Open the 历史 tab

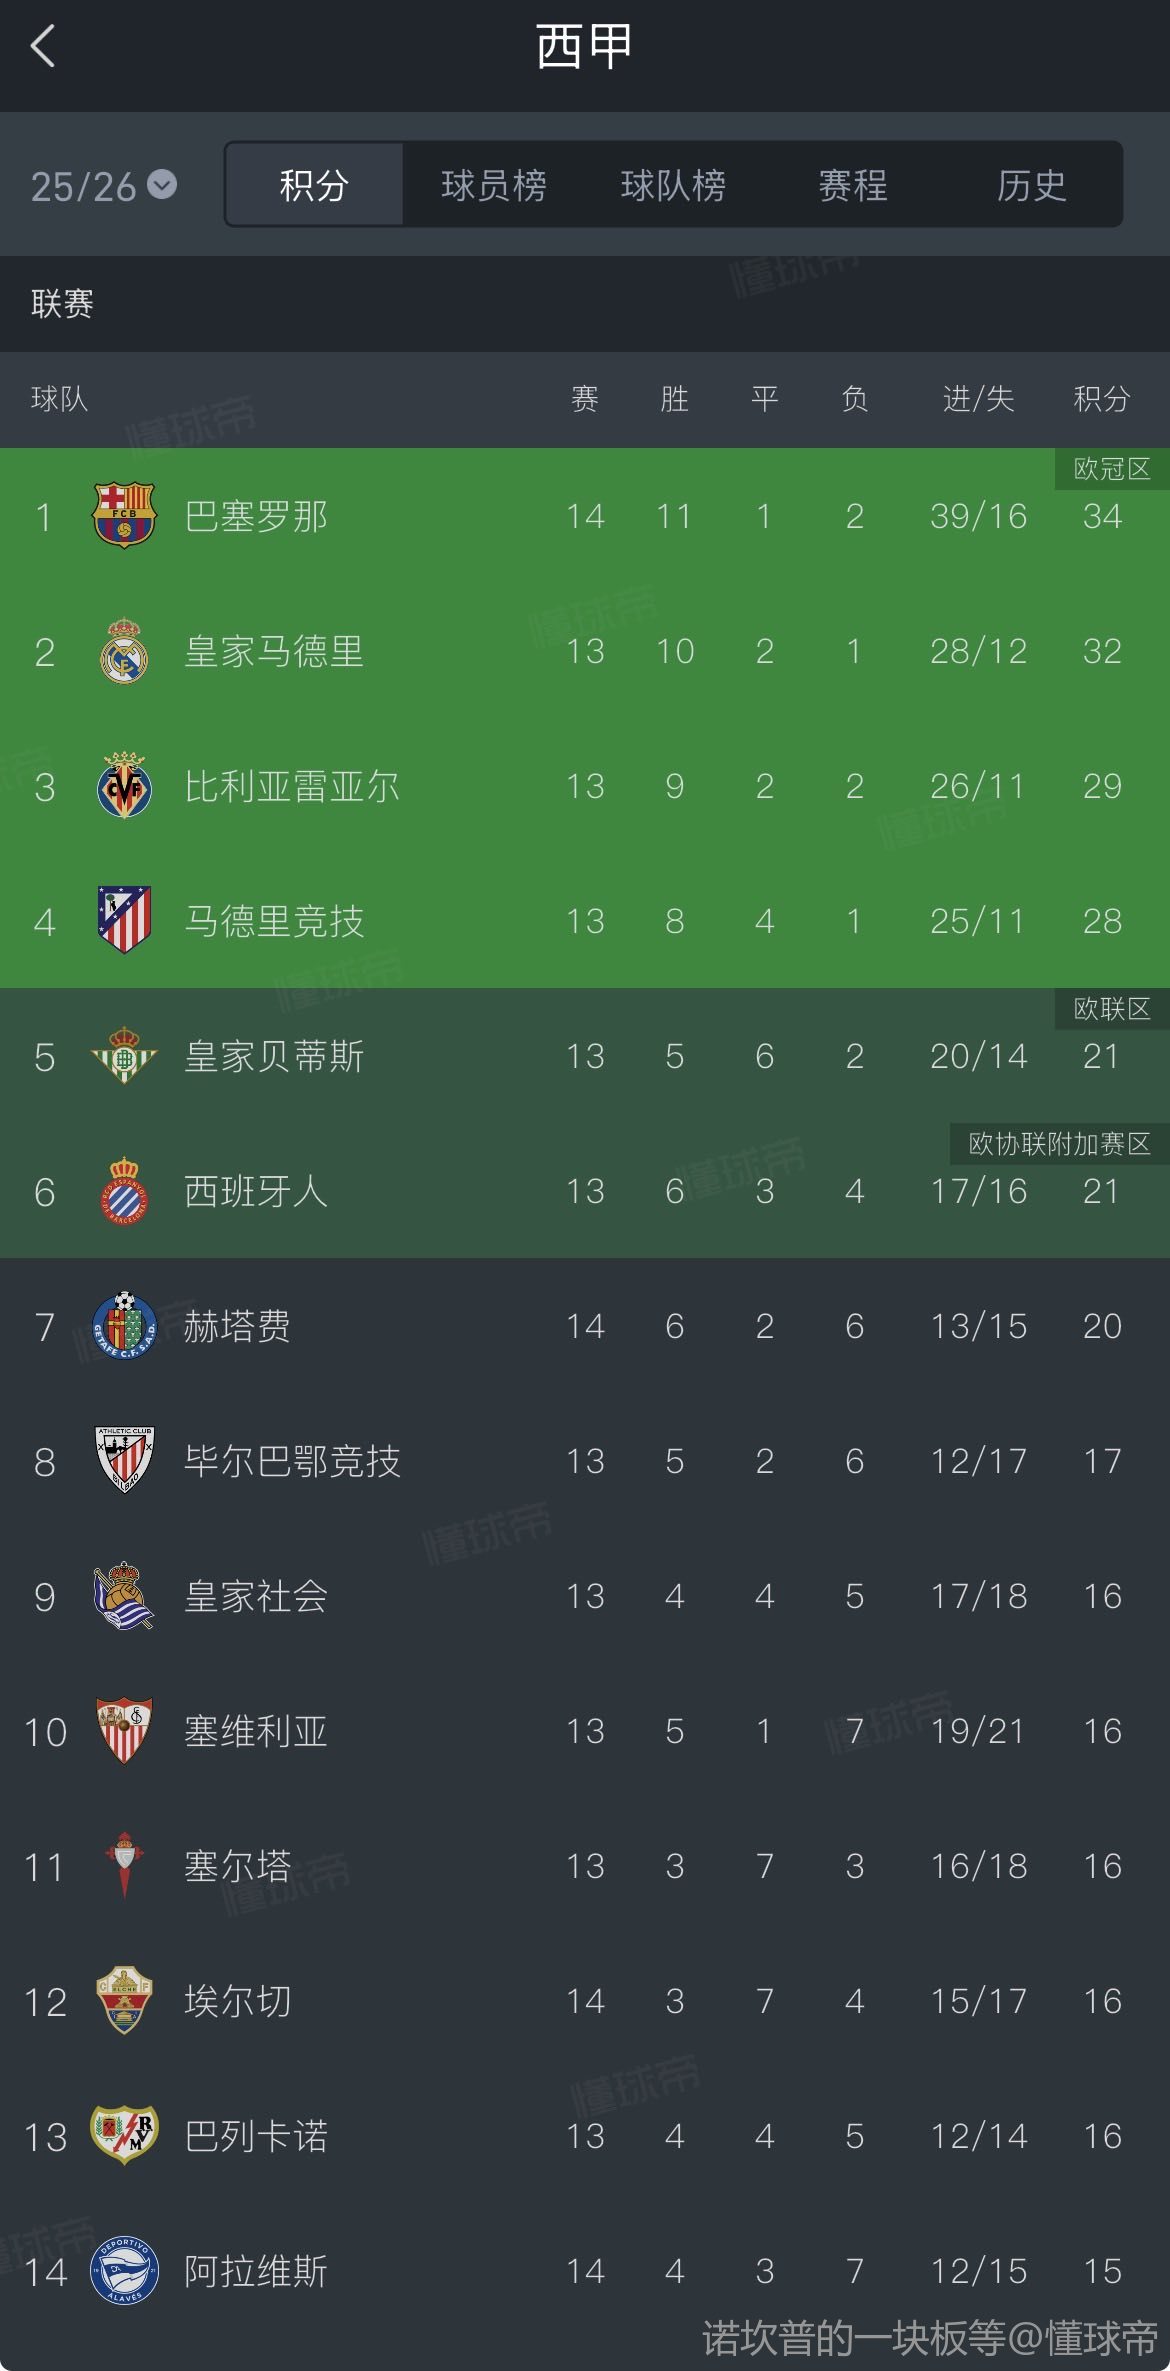point(1031,186)
